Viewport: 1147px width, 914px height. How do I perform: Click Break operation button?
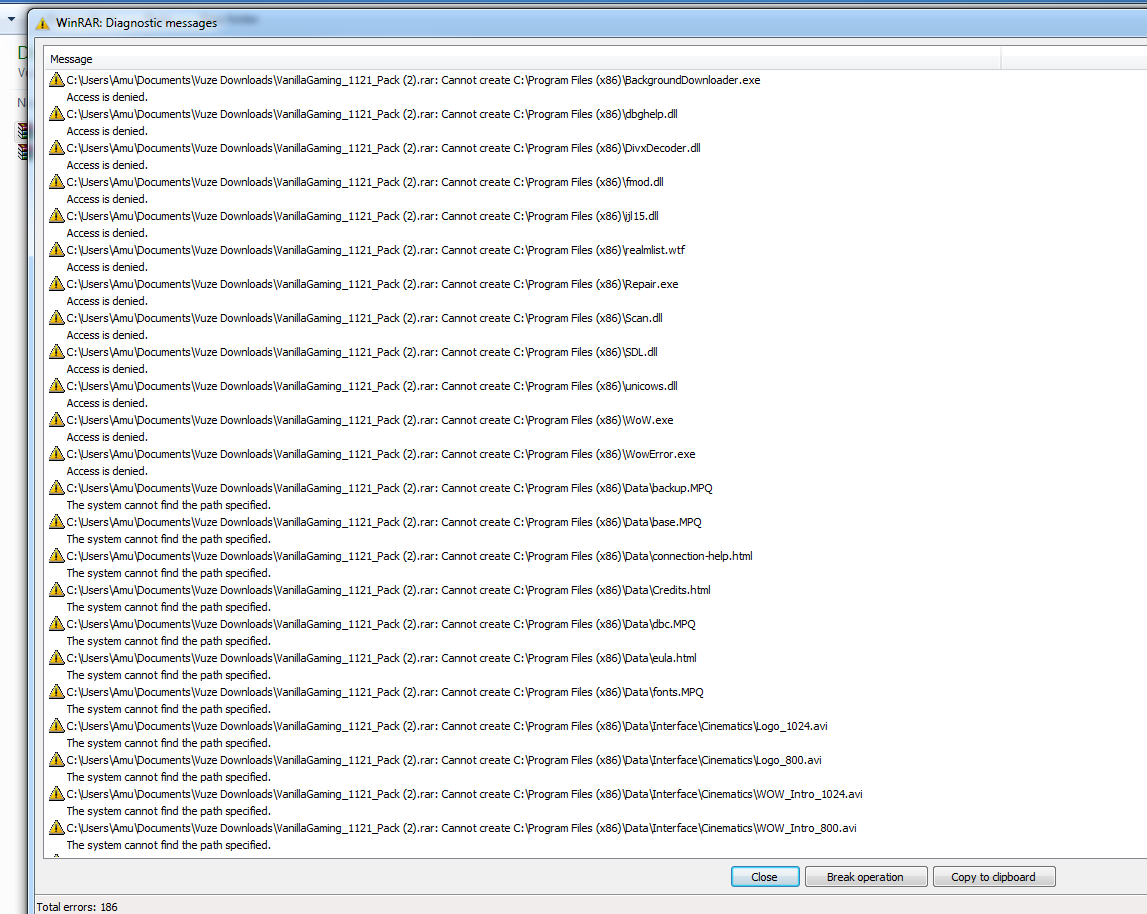coord(865,877)
